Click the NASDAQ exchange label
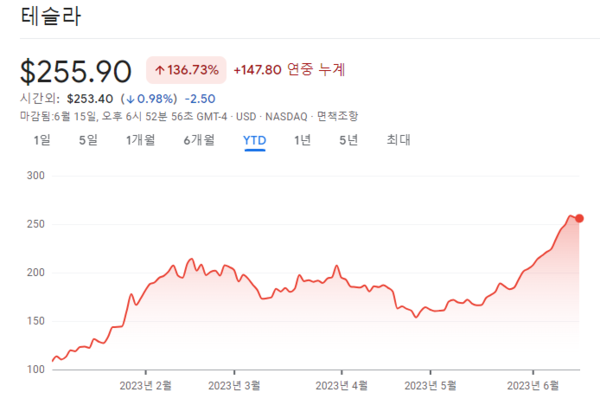The height and width of the screenshot is (405, 600). [286, 116]
